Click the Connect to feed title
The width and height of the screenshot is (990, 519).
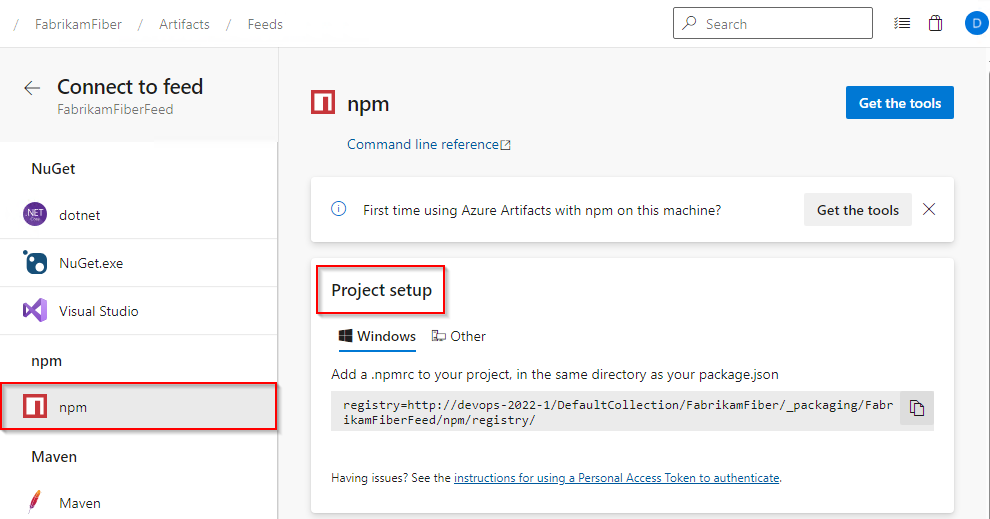130,86
